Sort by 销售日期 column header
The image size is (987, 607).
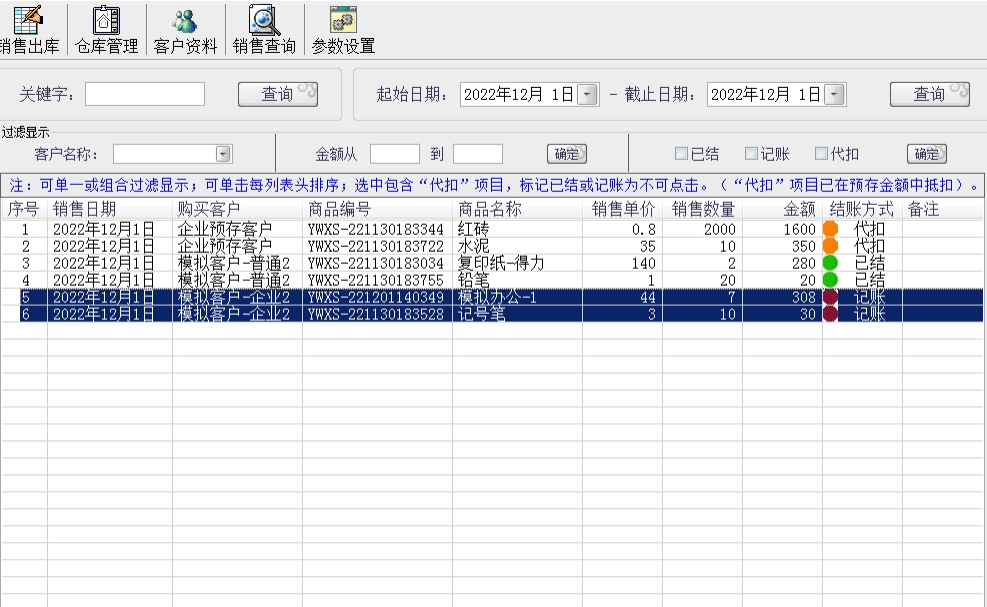coord(110,208)
